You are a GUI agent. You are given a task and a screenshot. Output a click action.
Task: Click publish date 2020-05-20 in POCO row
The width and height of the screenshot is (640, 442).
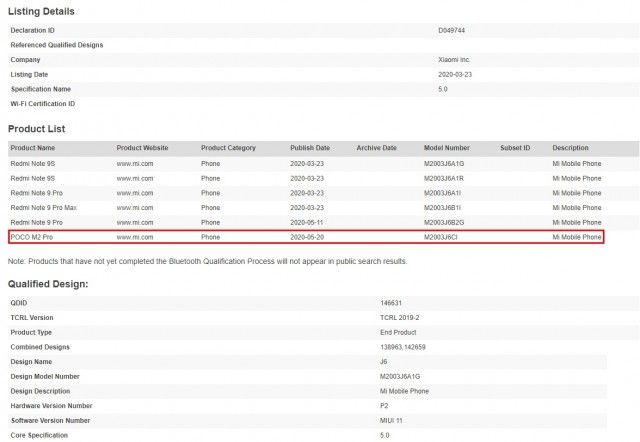[x=307, y=237]
